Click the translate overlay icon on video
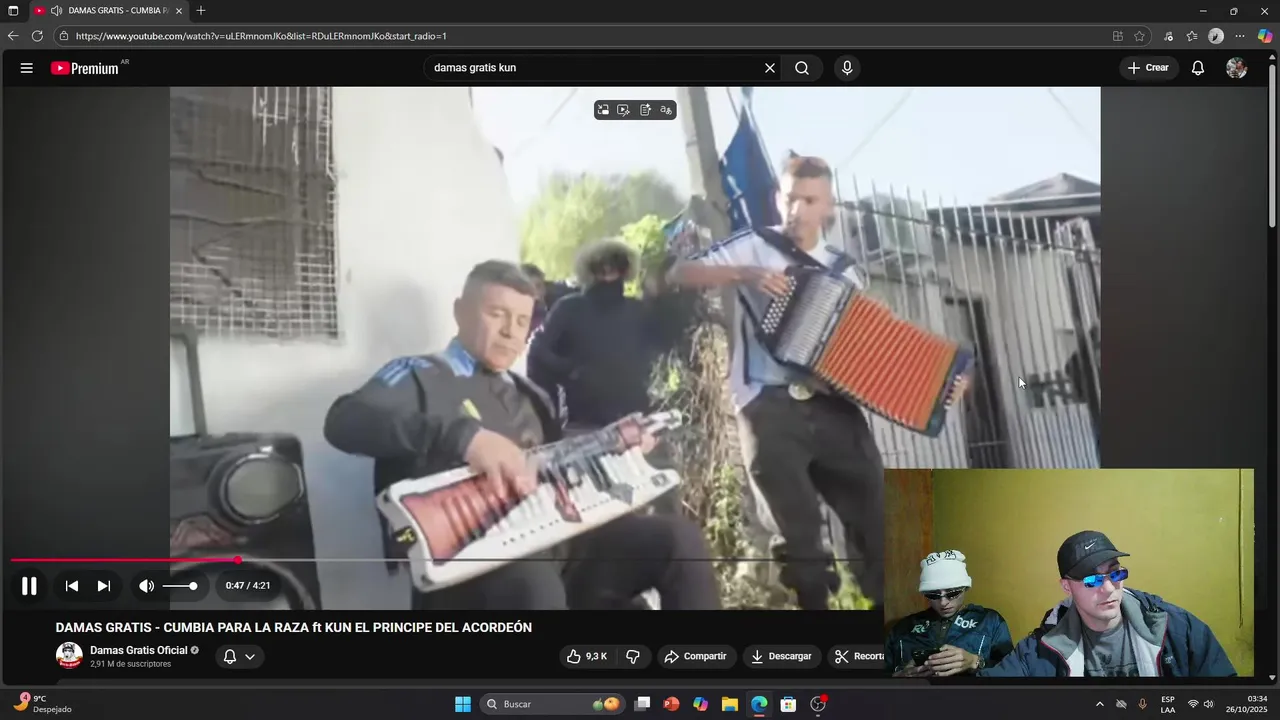This screenshot has height=720, width=1280. [x=666, y=110]
